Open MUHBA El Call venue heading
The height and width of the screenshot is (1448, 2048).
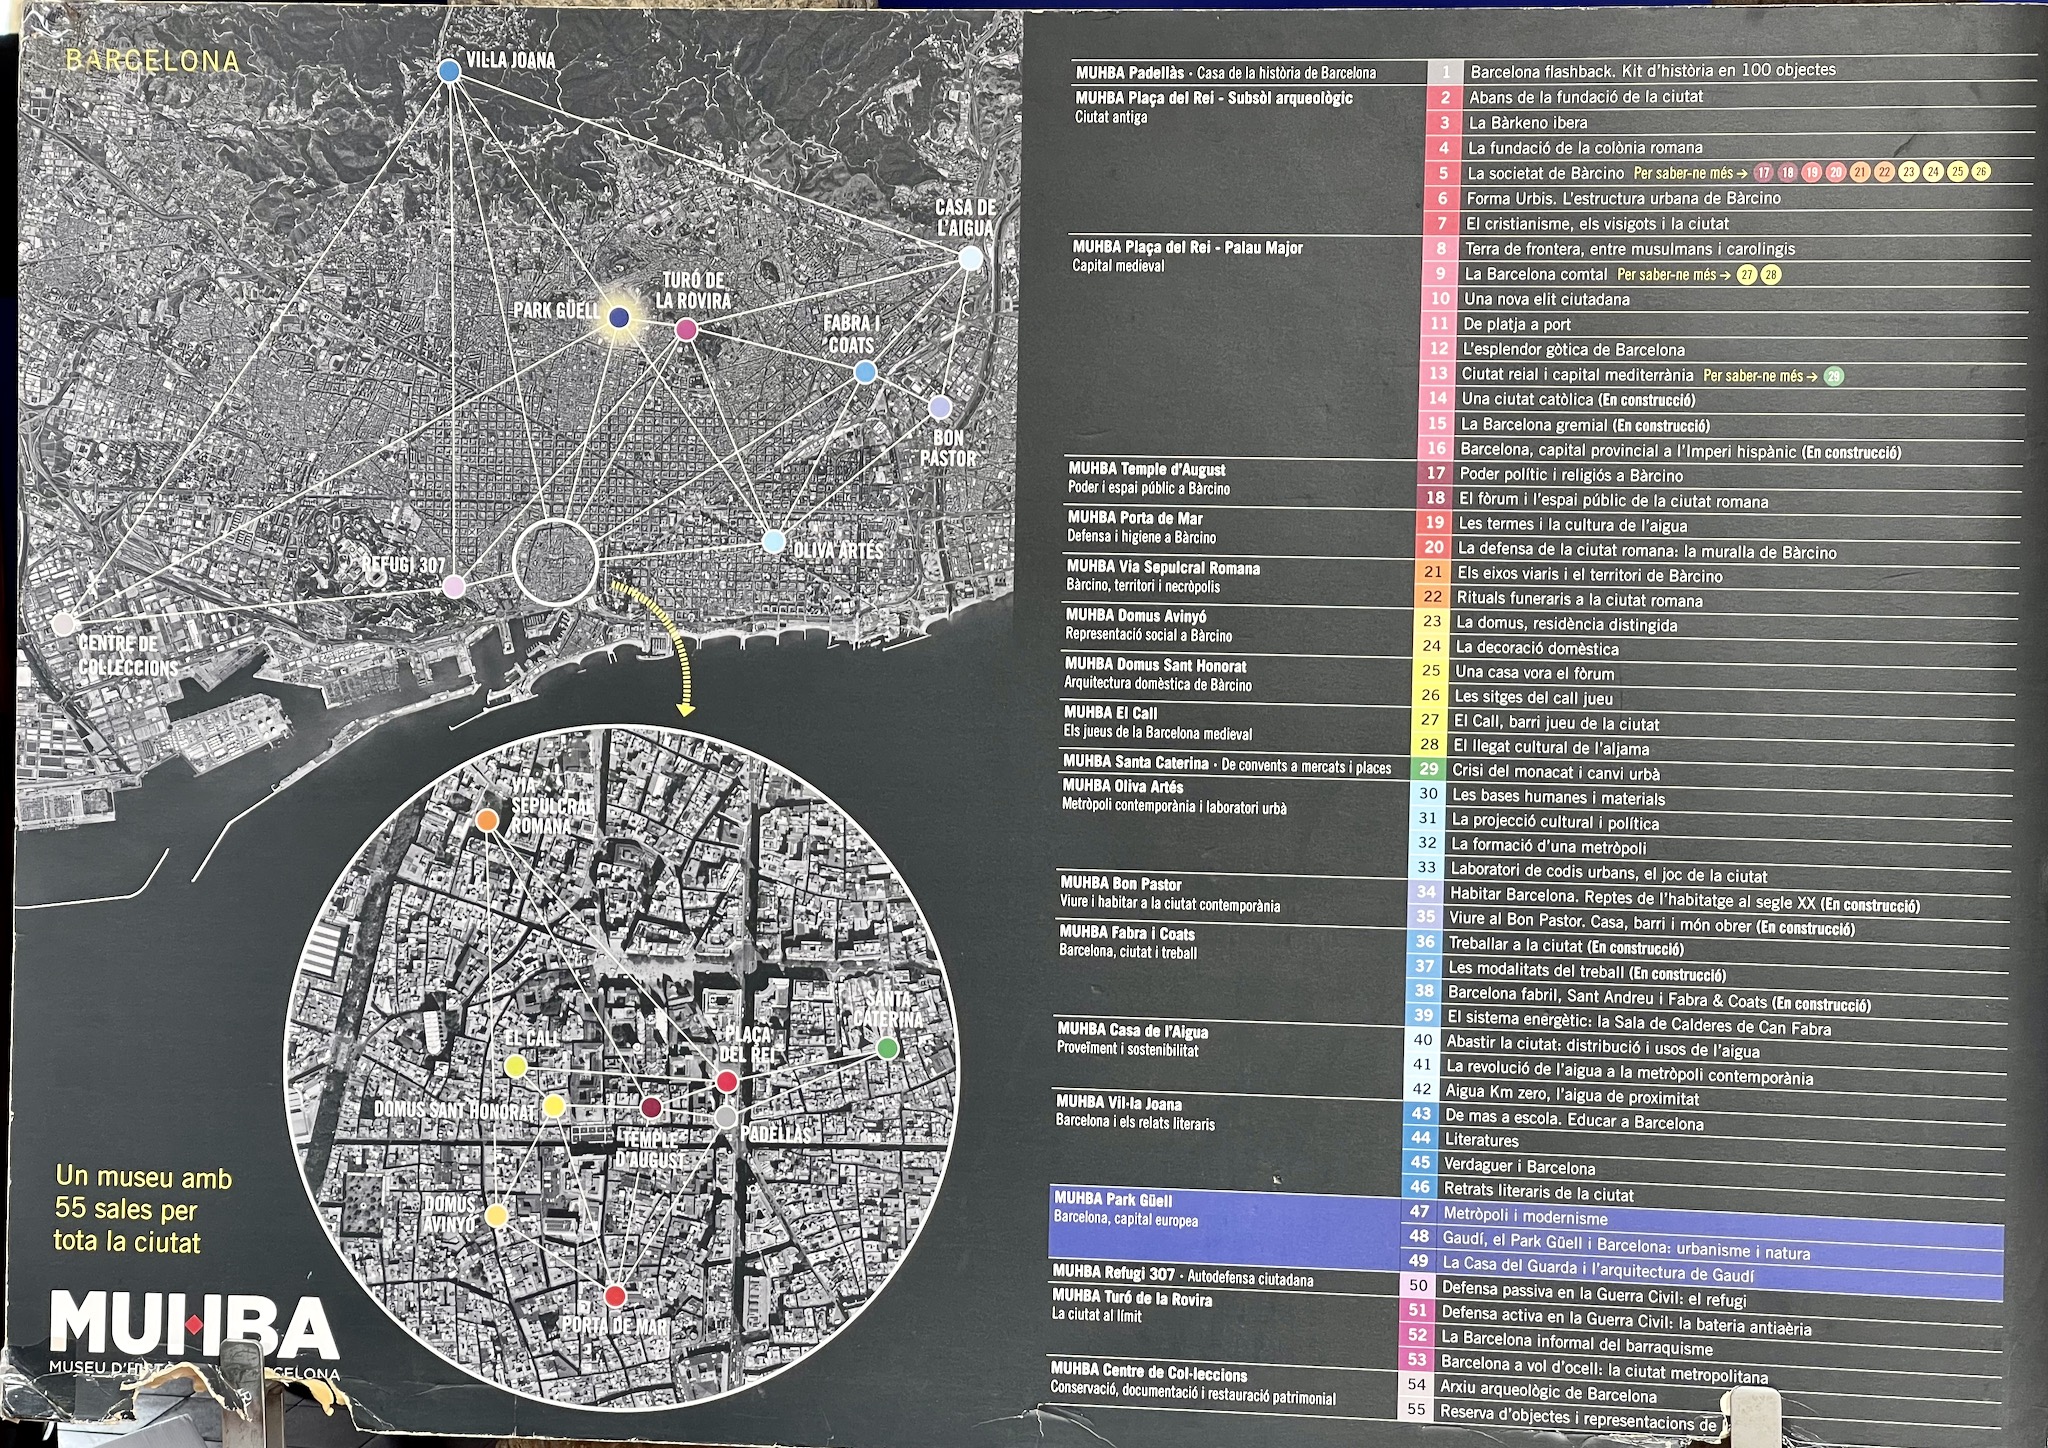tap(1110, 713)
